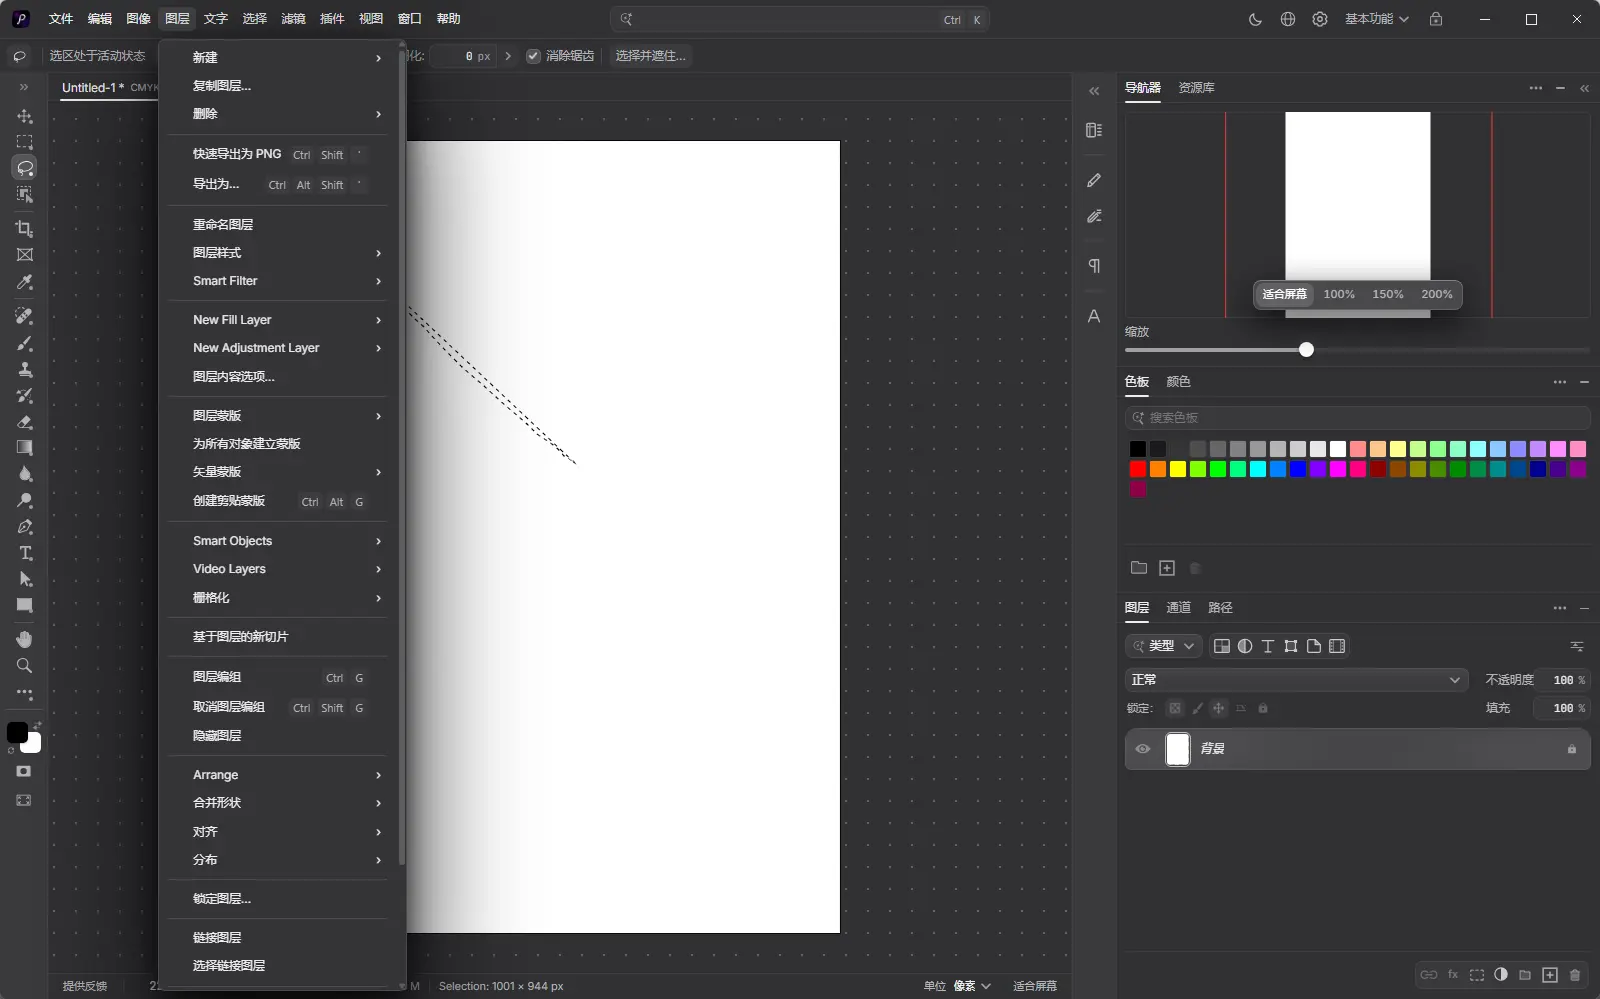Select the Crop tool
This screenshot has width=1600, height=999.
[x=25, y=229]
